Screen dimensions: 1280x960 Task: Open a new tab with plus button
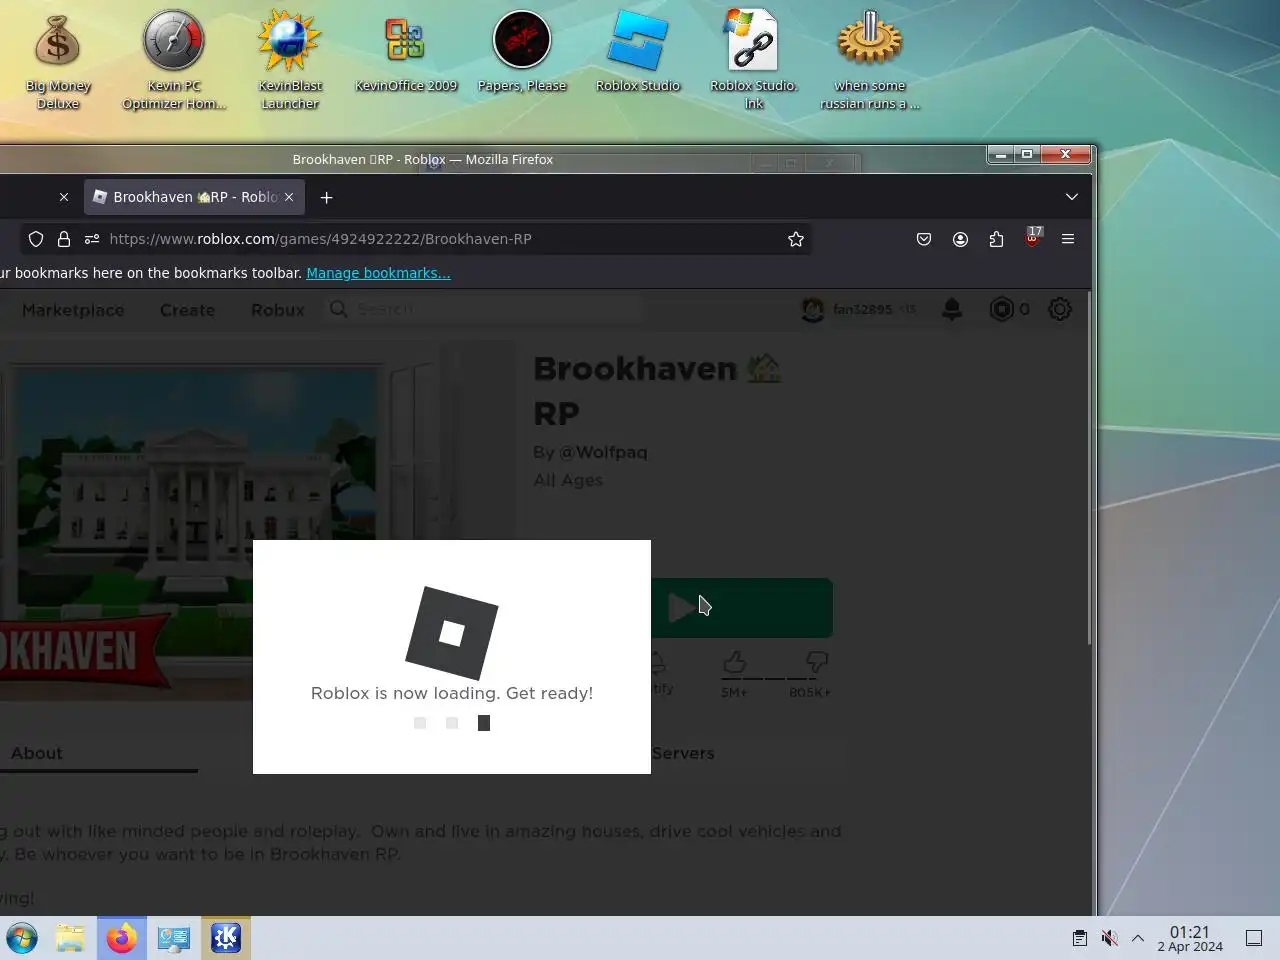[326, 197]
